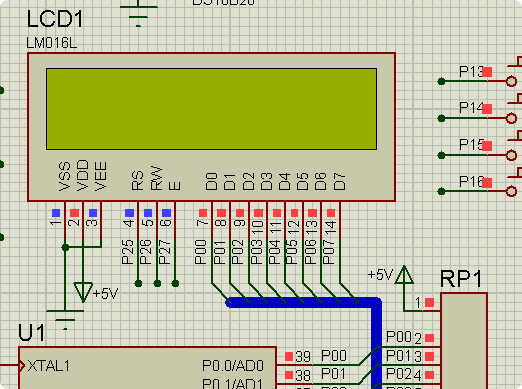Select the U1 microcontroller reference label
This screenshot has width=522, height=389.
(x=31, y=333)
